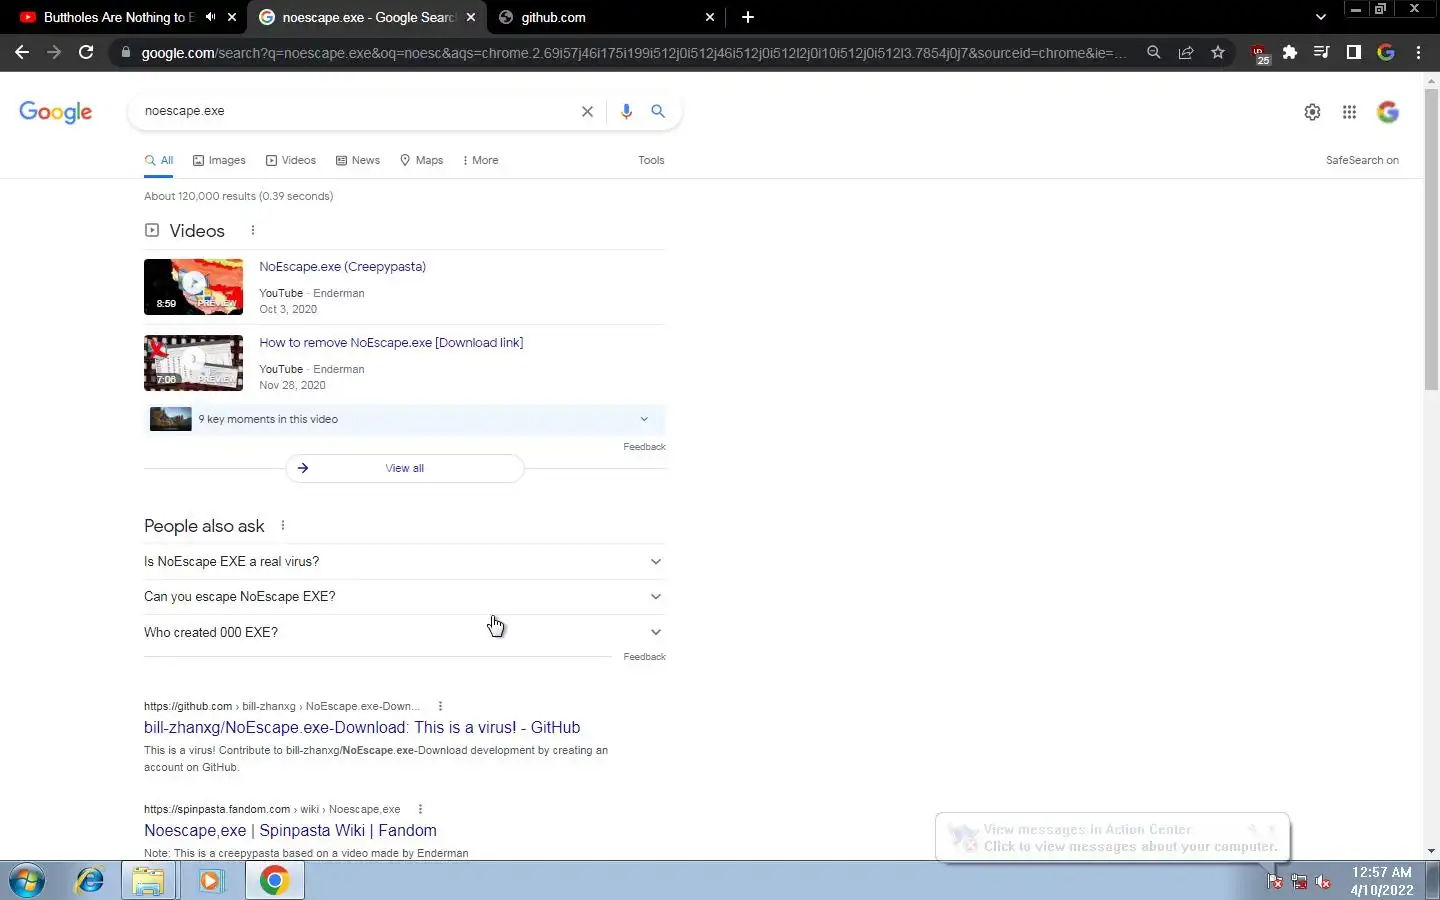Open the More search filters menu
The image size is (1440, 900).
480,160
